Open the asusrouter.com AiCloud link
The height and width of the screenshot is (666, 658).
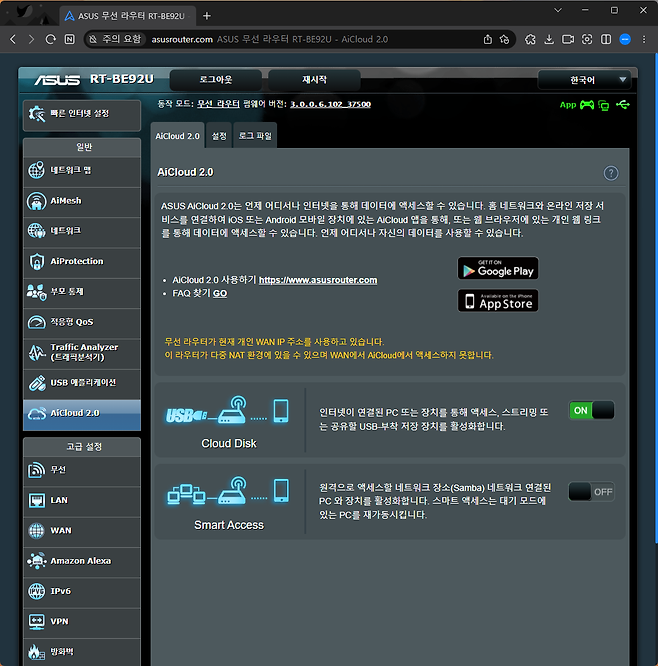317,280
